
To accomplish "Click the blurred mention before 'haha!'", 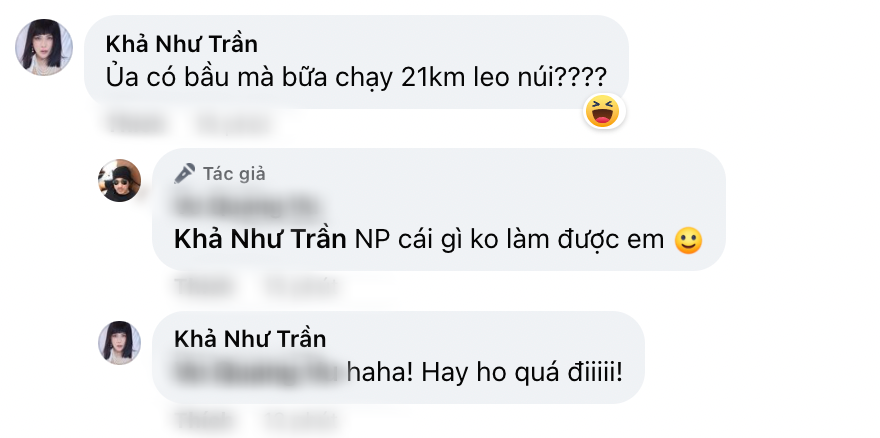I will tap(258, 374).
